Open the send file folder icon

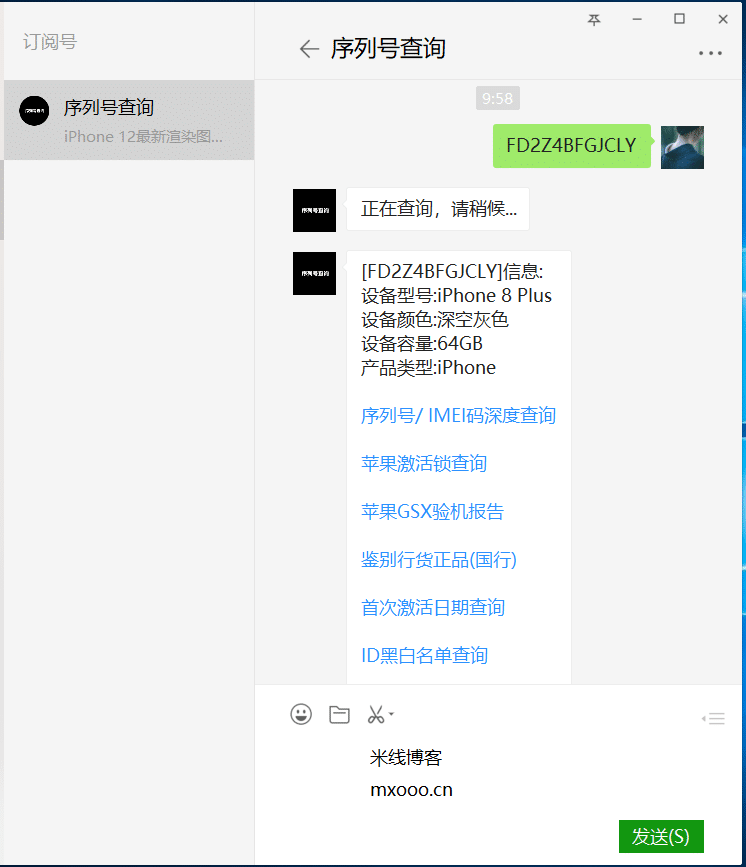coord(339,714)
